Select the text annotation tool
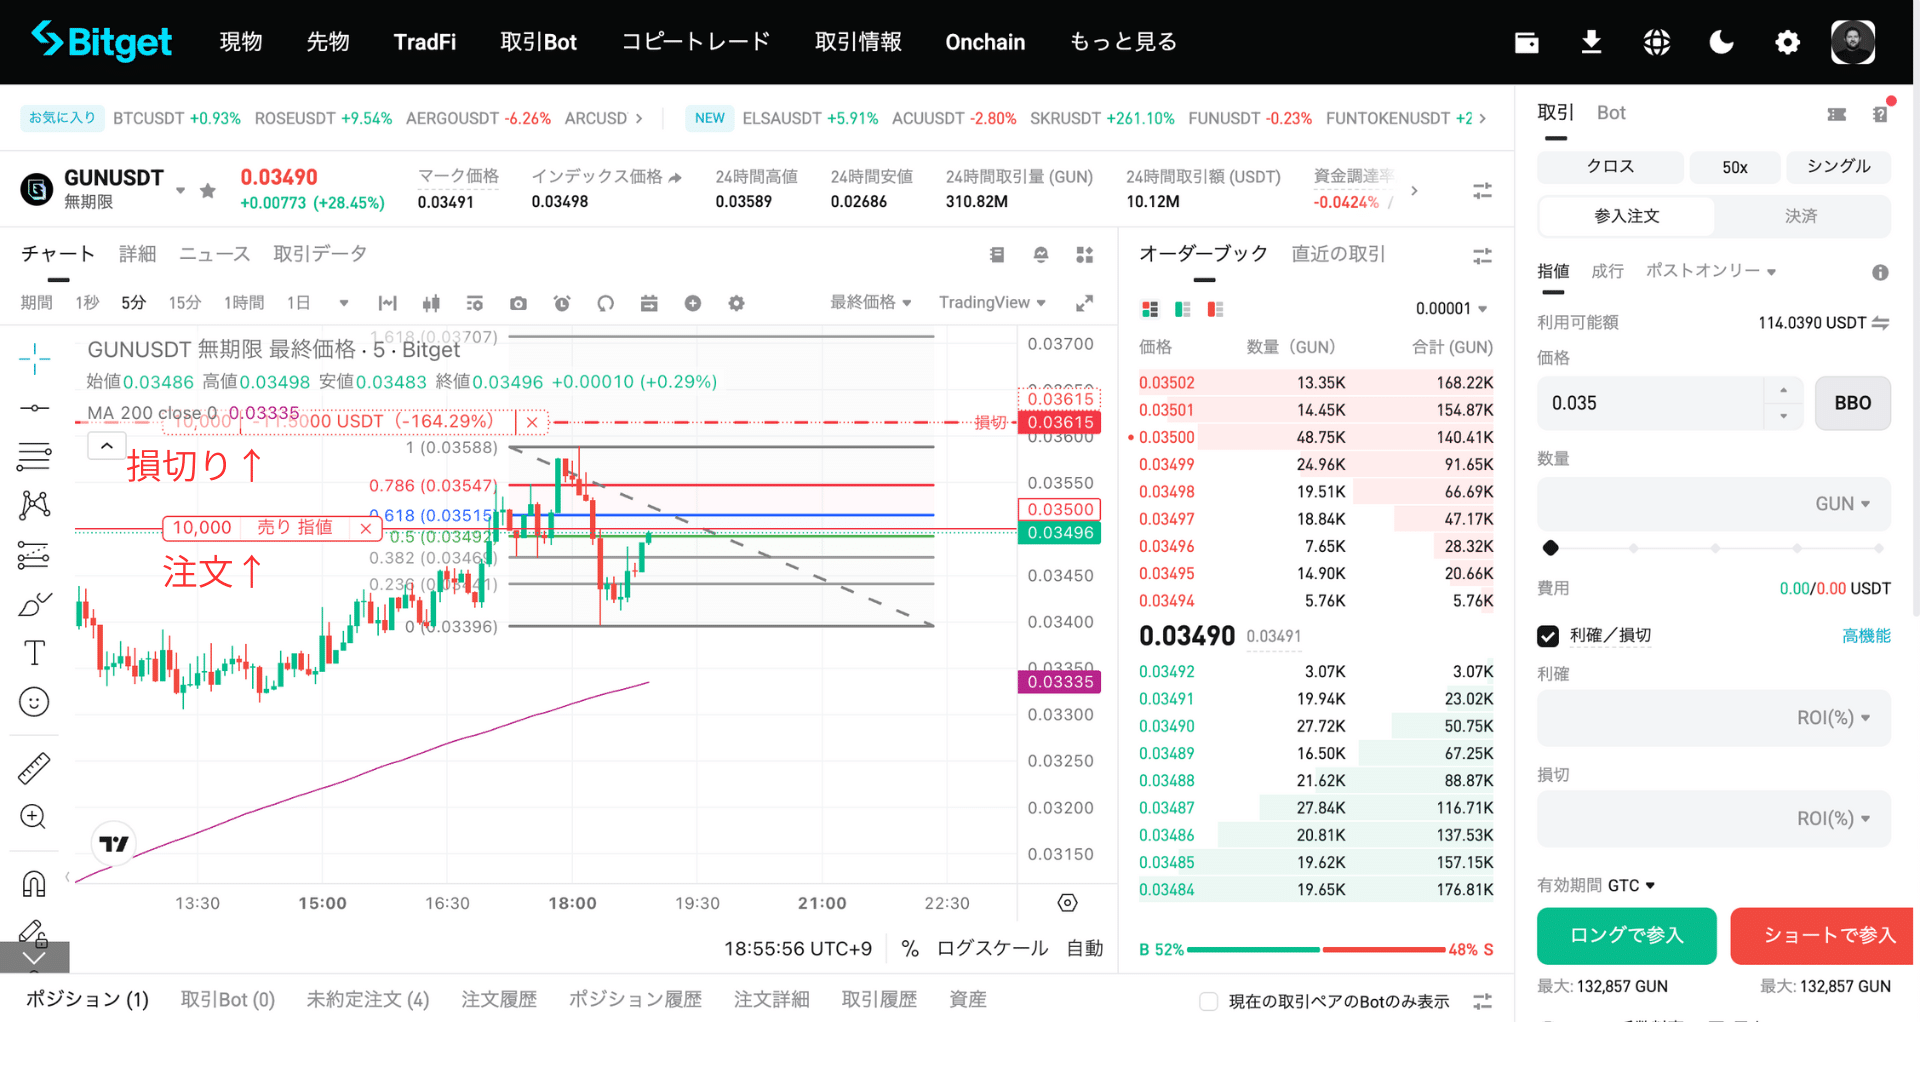 tap(34, 653)
